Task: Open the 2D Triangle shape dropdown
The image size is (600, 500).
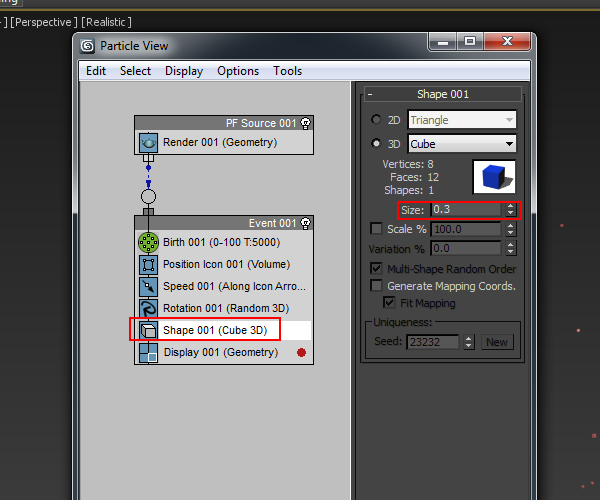Action: click(462, 120)
